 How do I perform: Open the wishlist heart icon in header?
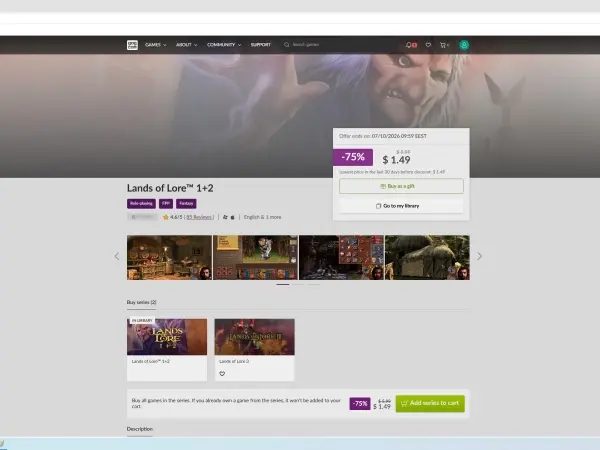428,45
